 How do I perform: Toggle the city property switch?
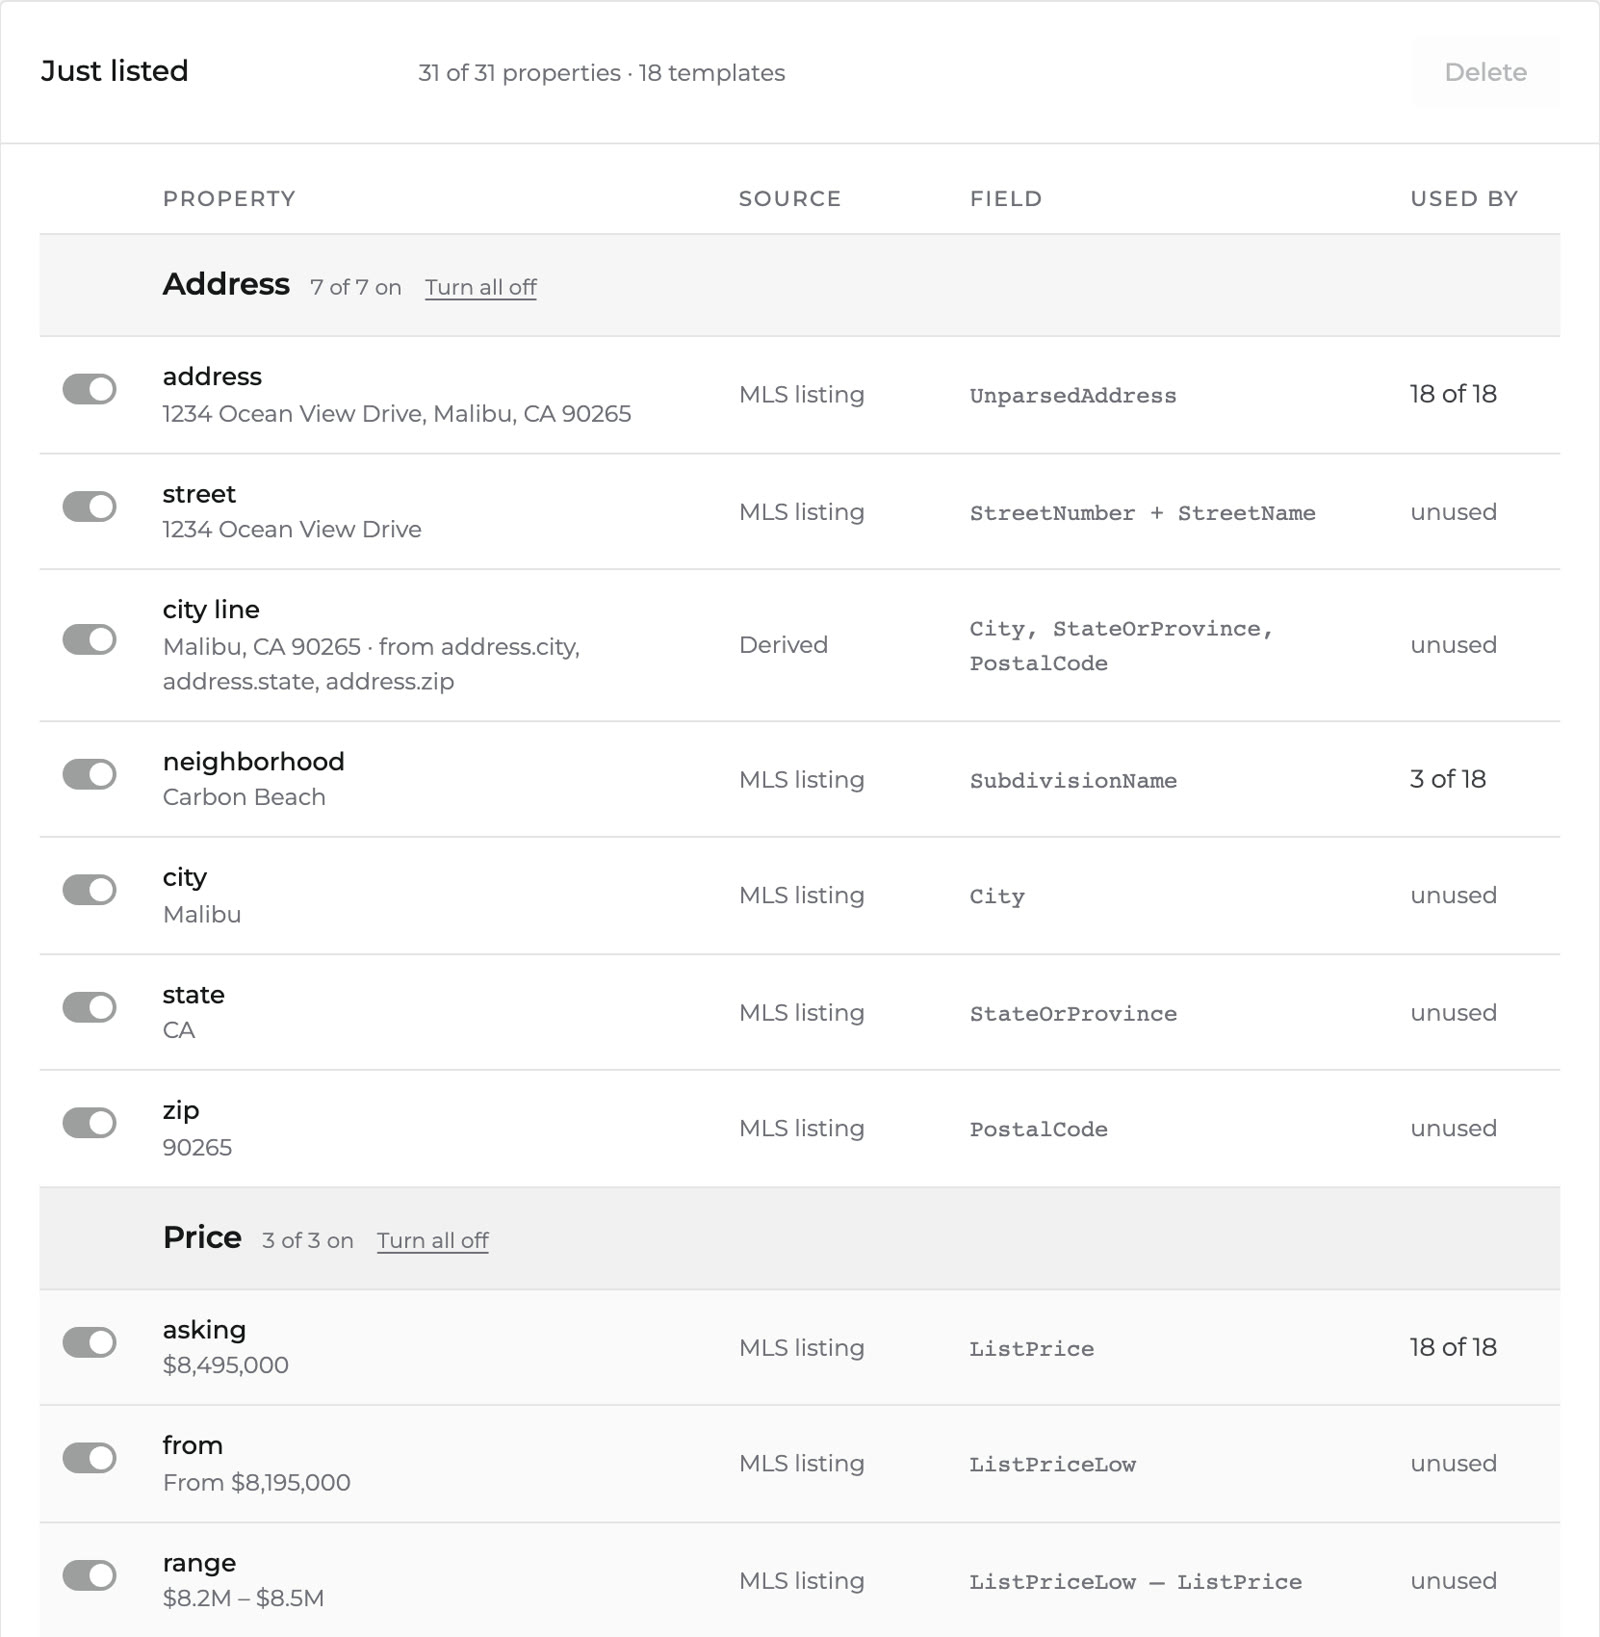click(x=89, y=889)
